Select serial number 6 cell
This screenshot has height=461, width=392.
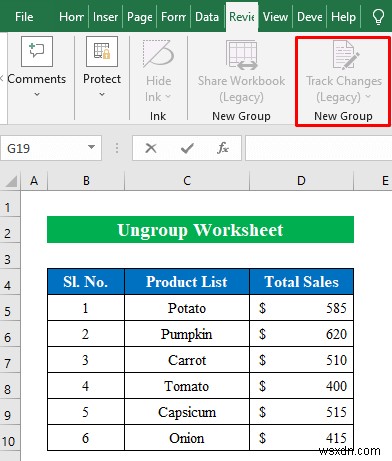(86, 438)
